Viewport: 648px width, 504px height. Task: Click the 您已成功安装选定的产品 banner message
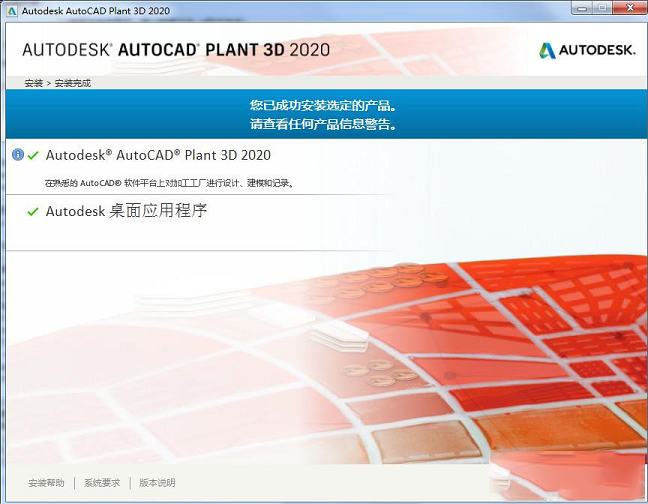[323, 105]
